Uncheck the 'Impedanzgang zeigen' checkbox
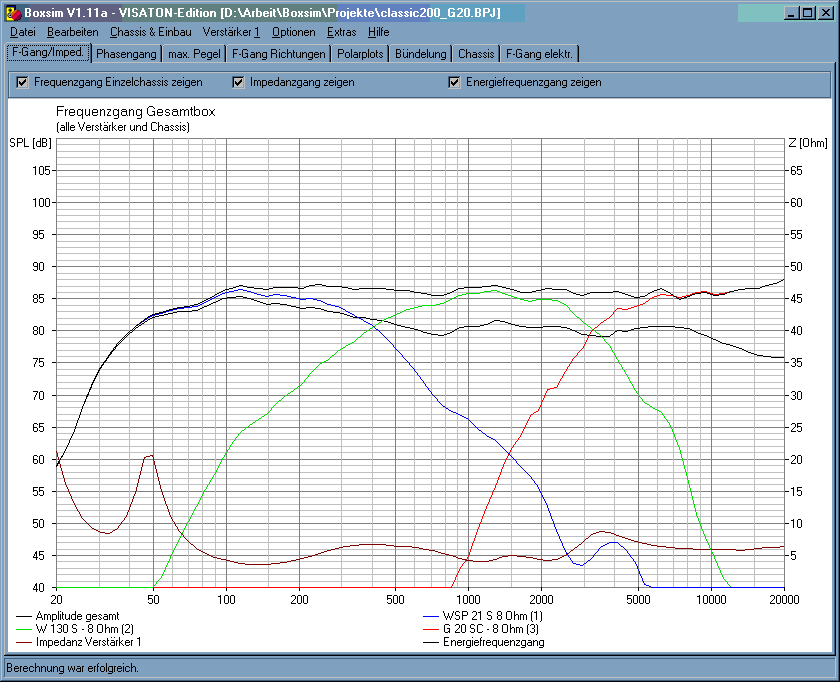840x682 pixels. point(238,82)
